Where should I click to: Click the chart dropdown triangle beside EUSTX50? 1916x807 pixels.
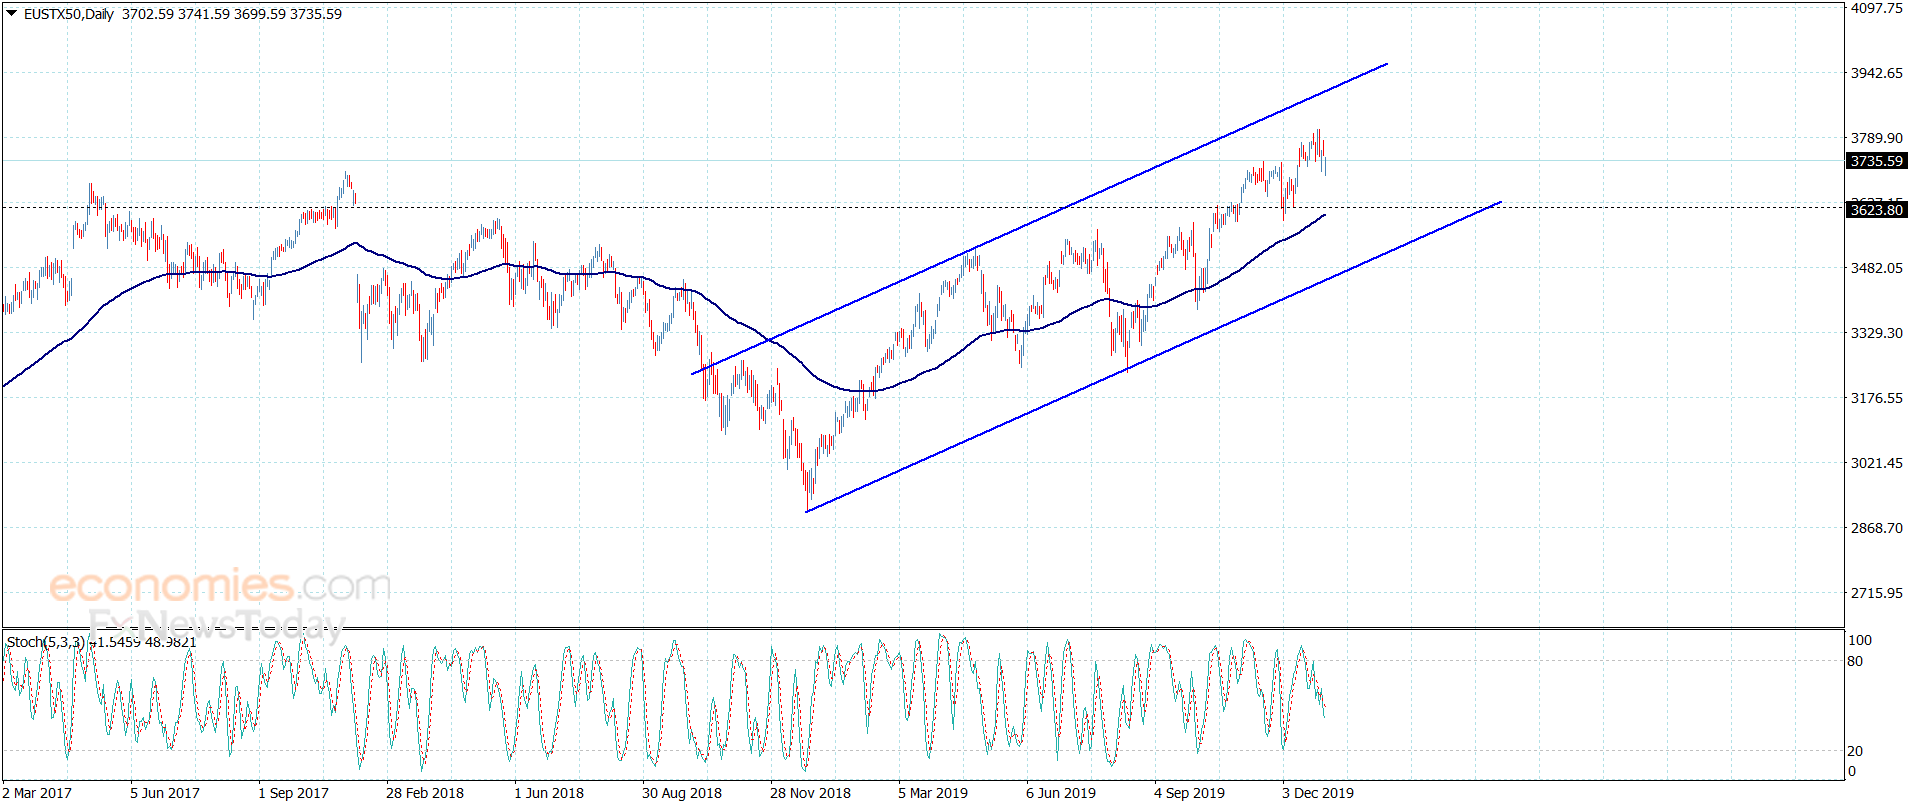pyautogui.click(x=11, y=13)
